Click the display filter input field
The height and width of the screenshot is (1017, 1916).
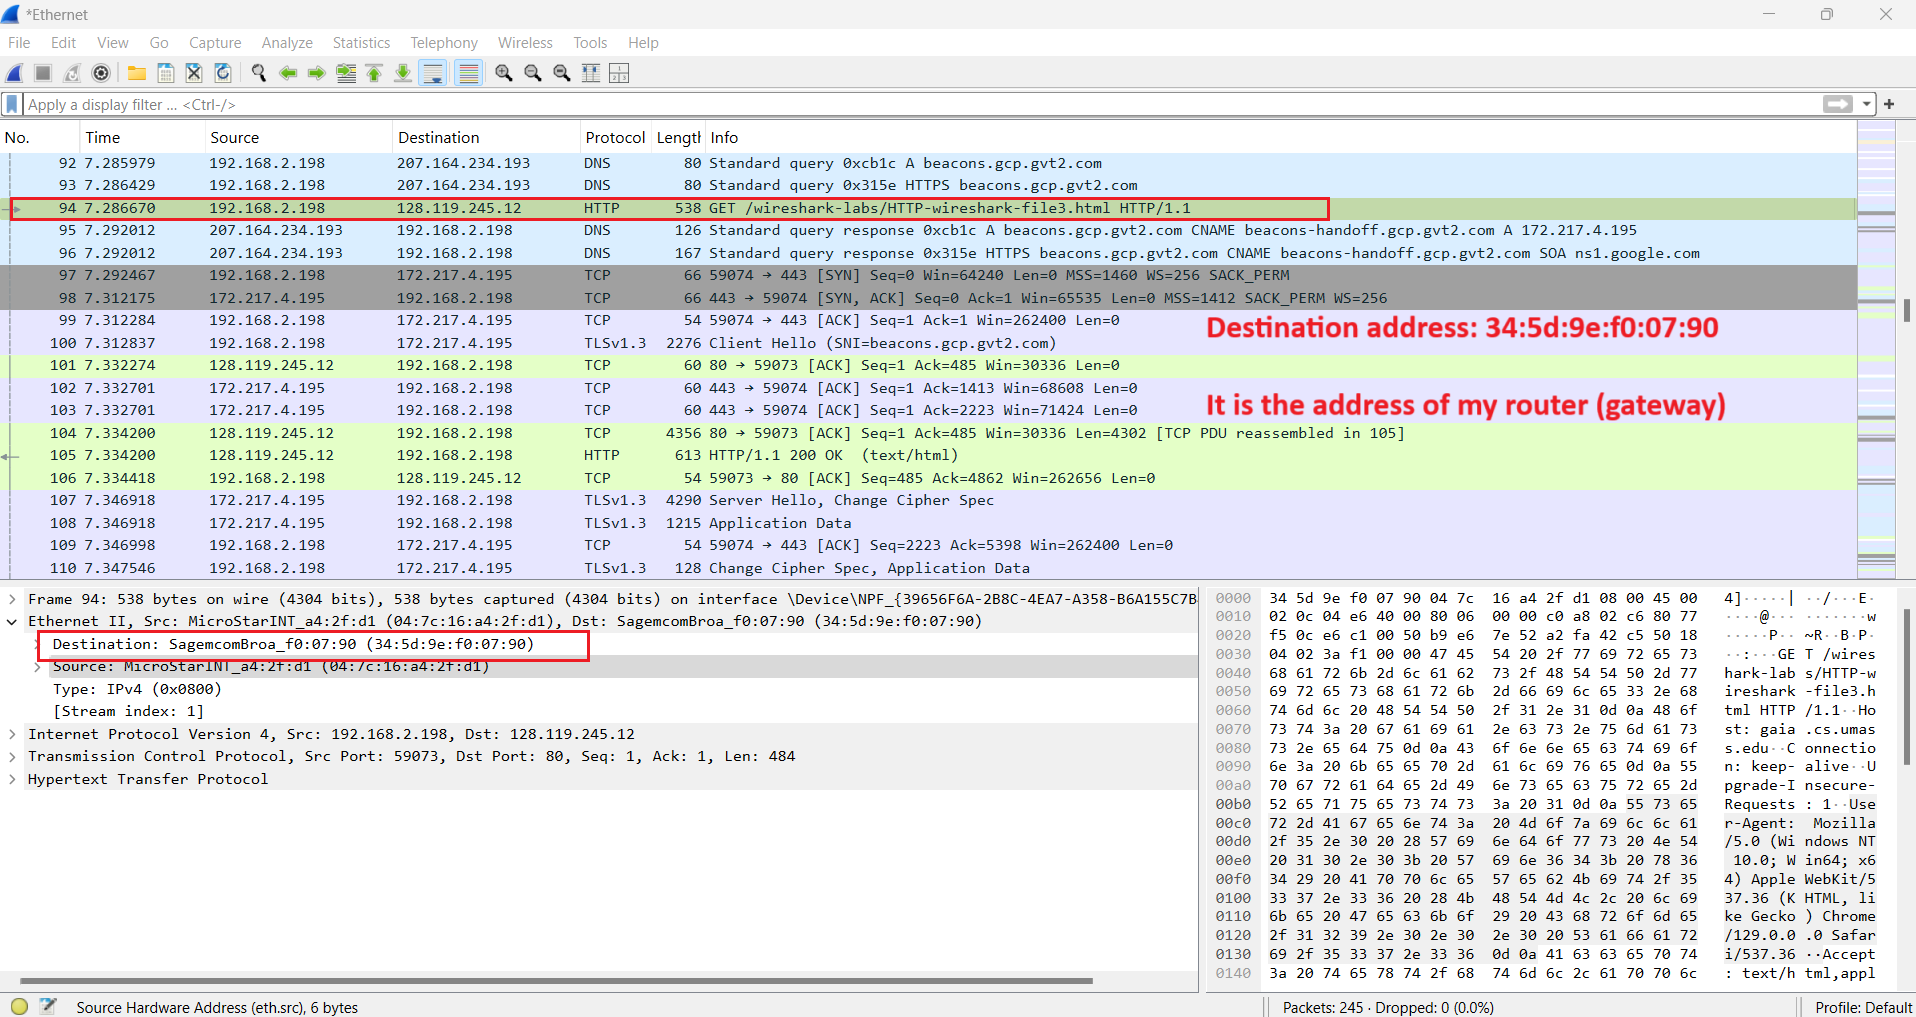pos(920,105)
